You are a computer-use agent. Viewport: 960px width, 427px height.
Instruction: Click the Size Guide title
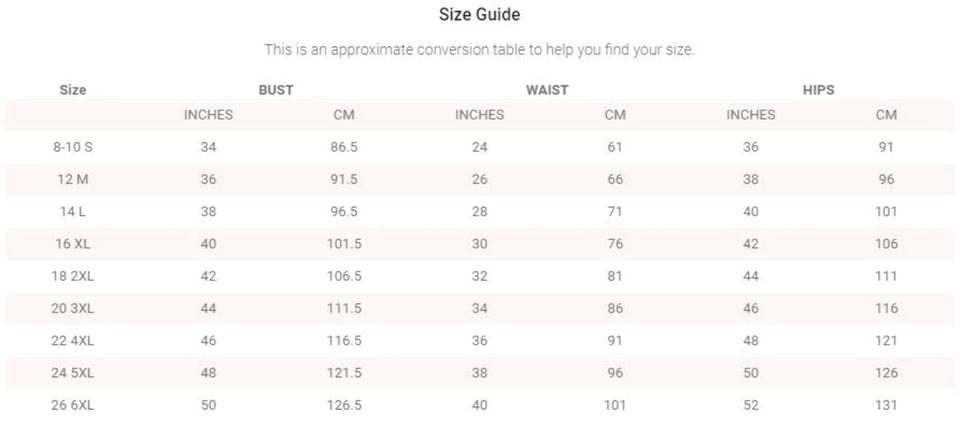pos(479,15)
